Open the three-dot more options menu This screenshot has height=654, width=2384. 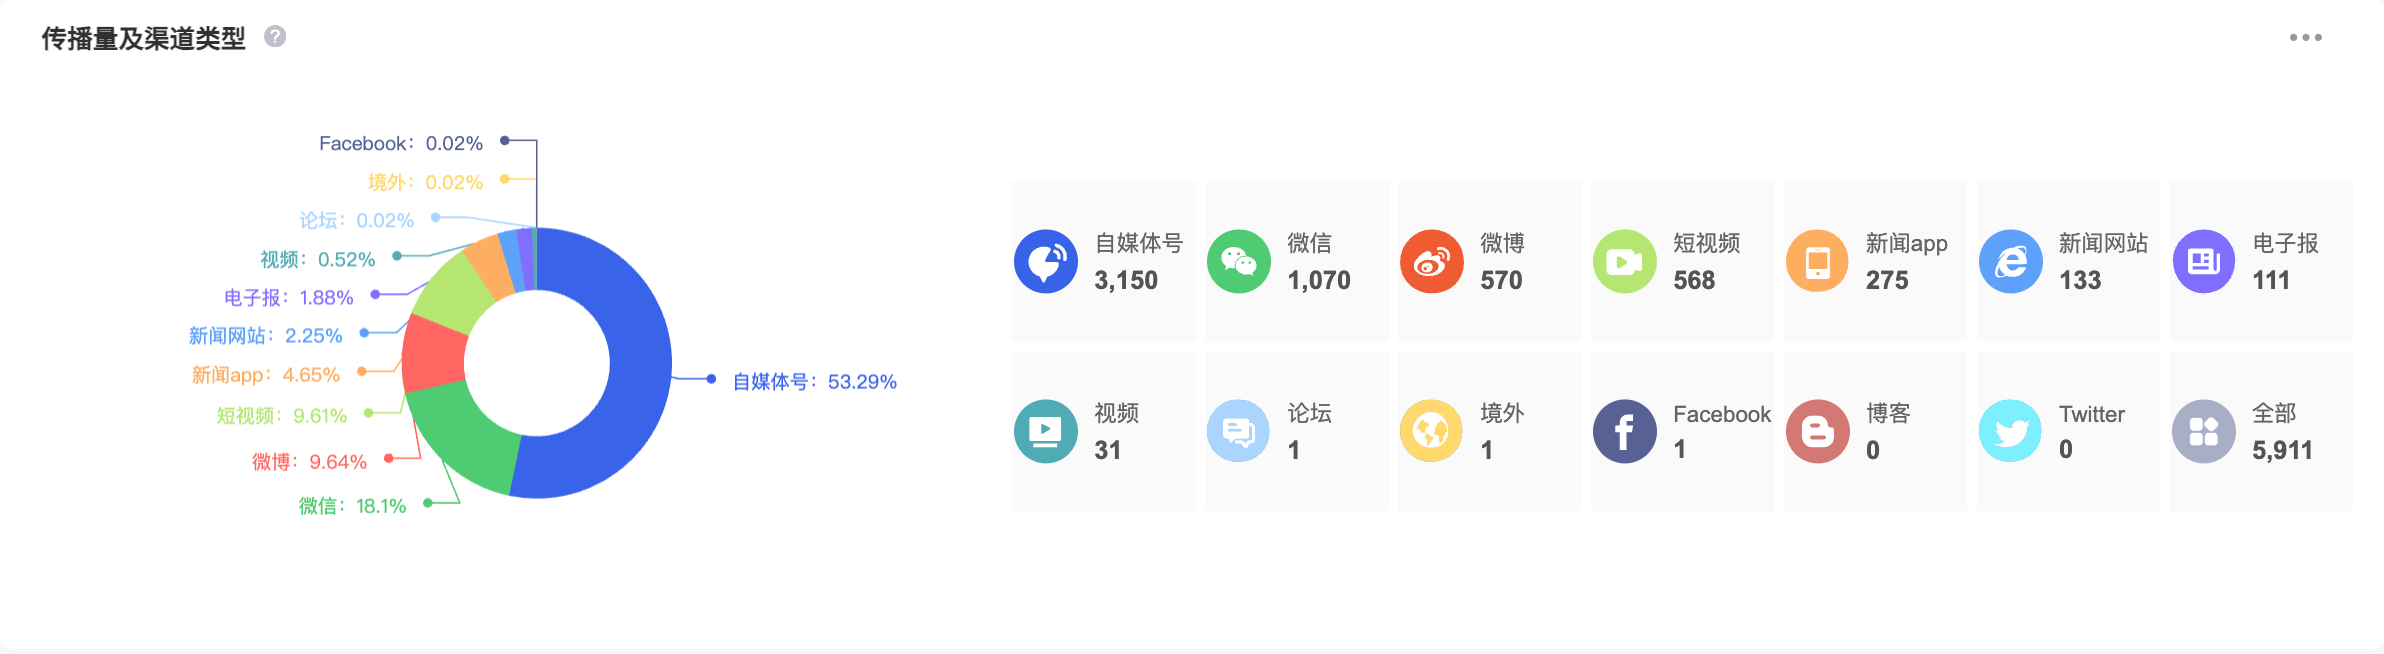pos(2306,38)
